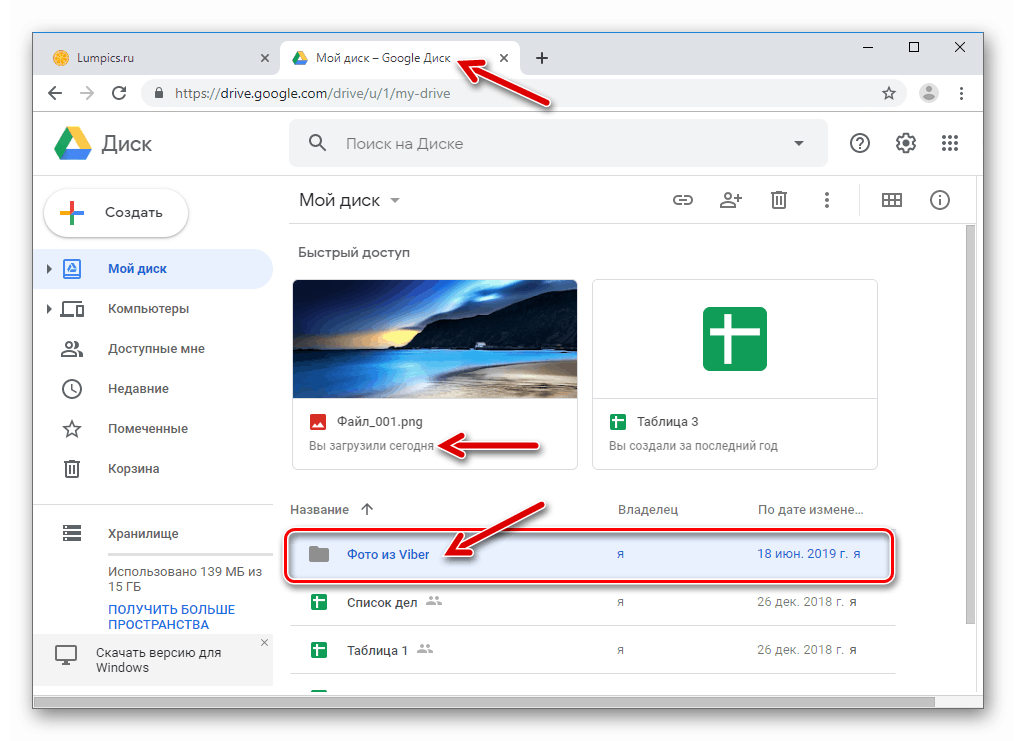The image size is (1016, 741).
Task: Focus the Поиск на Диске search field
Action: coord(558,143)
